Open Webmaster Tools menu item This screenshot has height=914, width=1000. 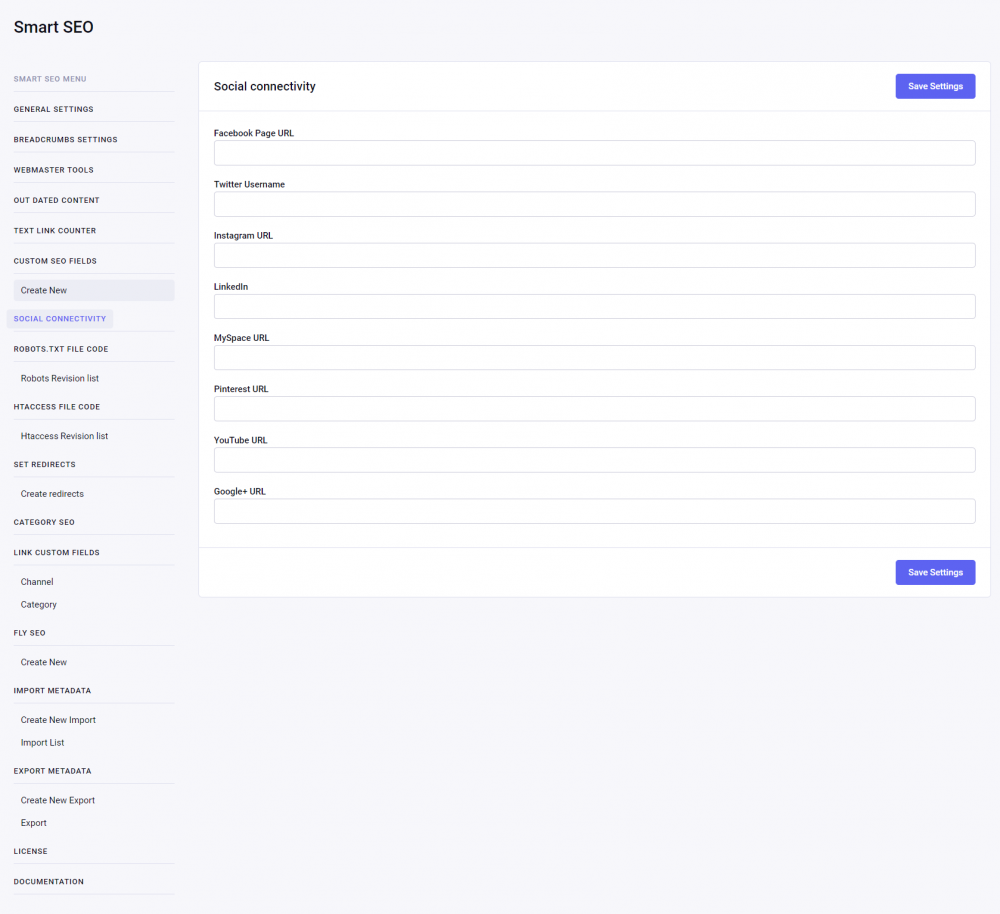click(x=53, y=170)
